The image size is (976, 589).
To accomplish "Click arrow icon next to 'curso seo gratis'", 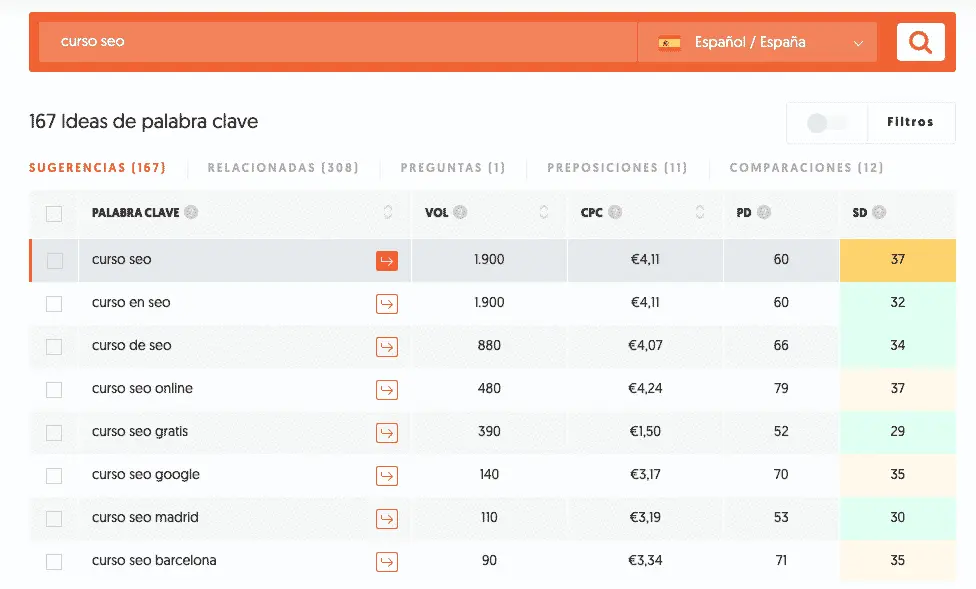I will [x=386, y=433].
